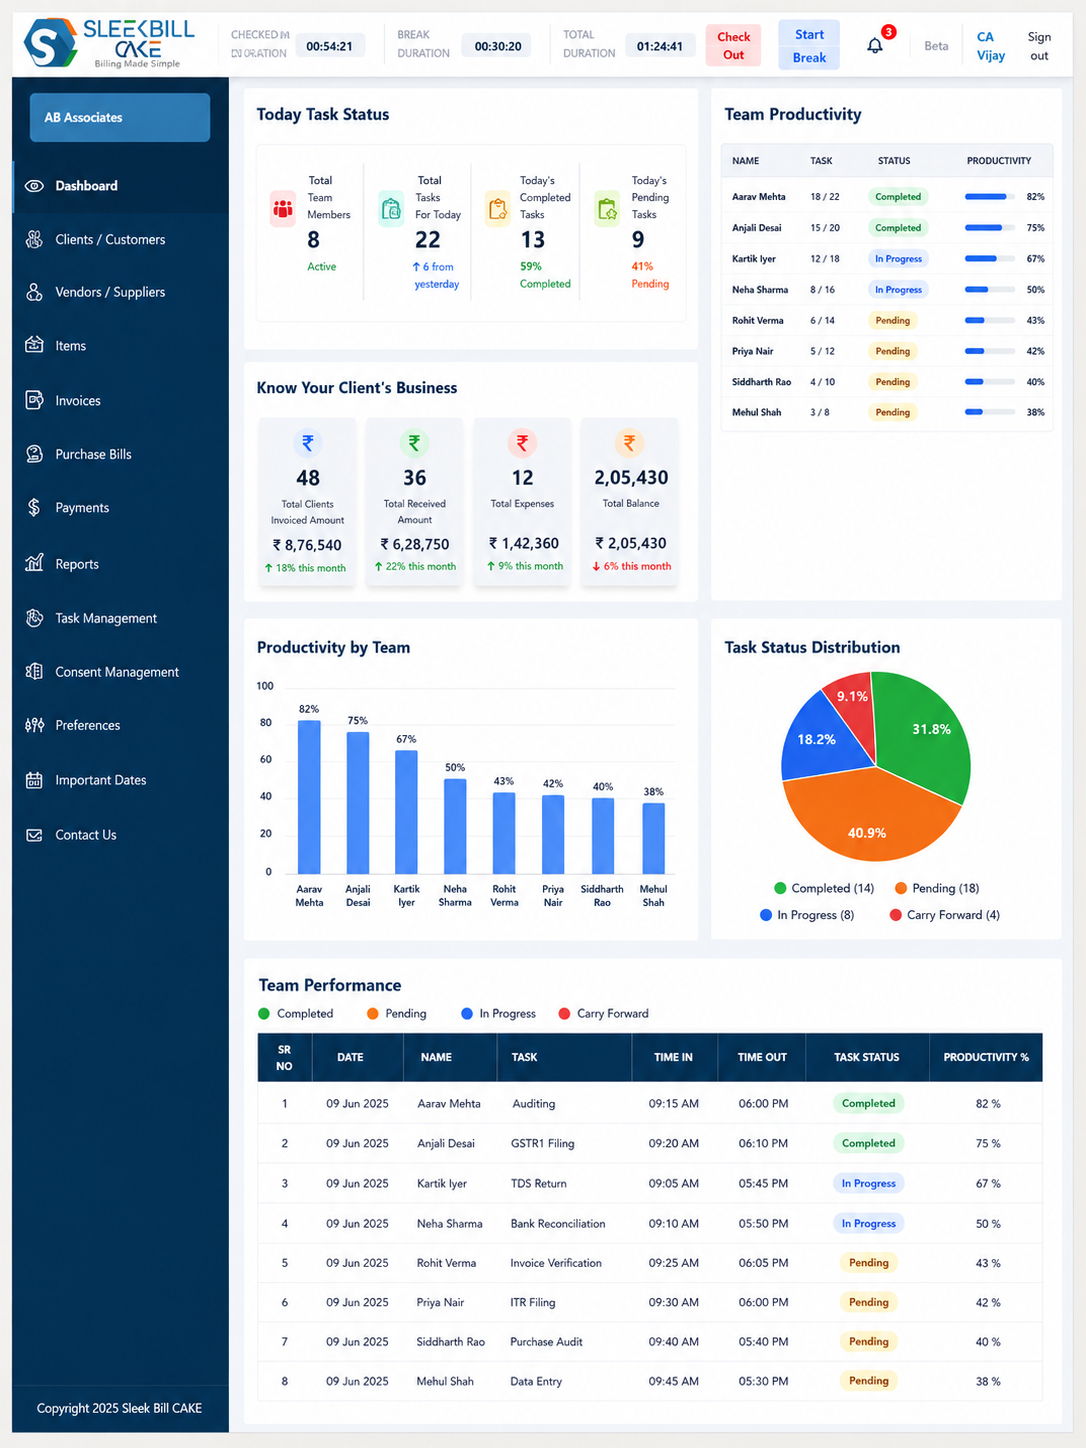Click break duration value 00:30:20
Screen dimensions: 1086x1448
pos(498,46)
